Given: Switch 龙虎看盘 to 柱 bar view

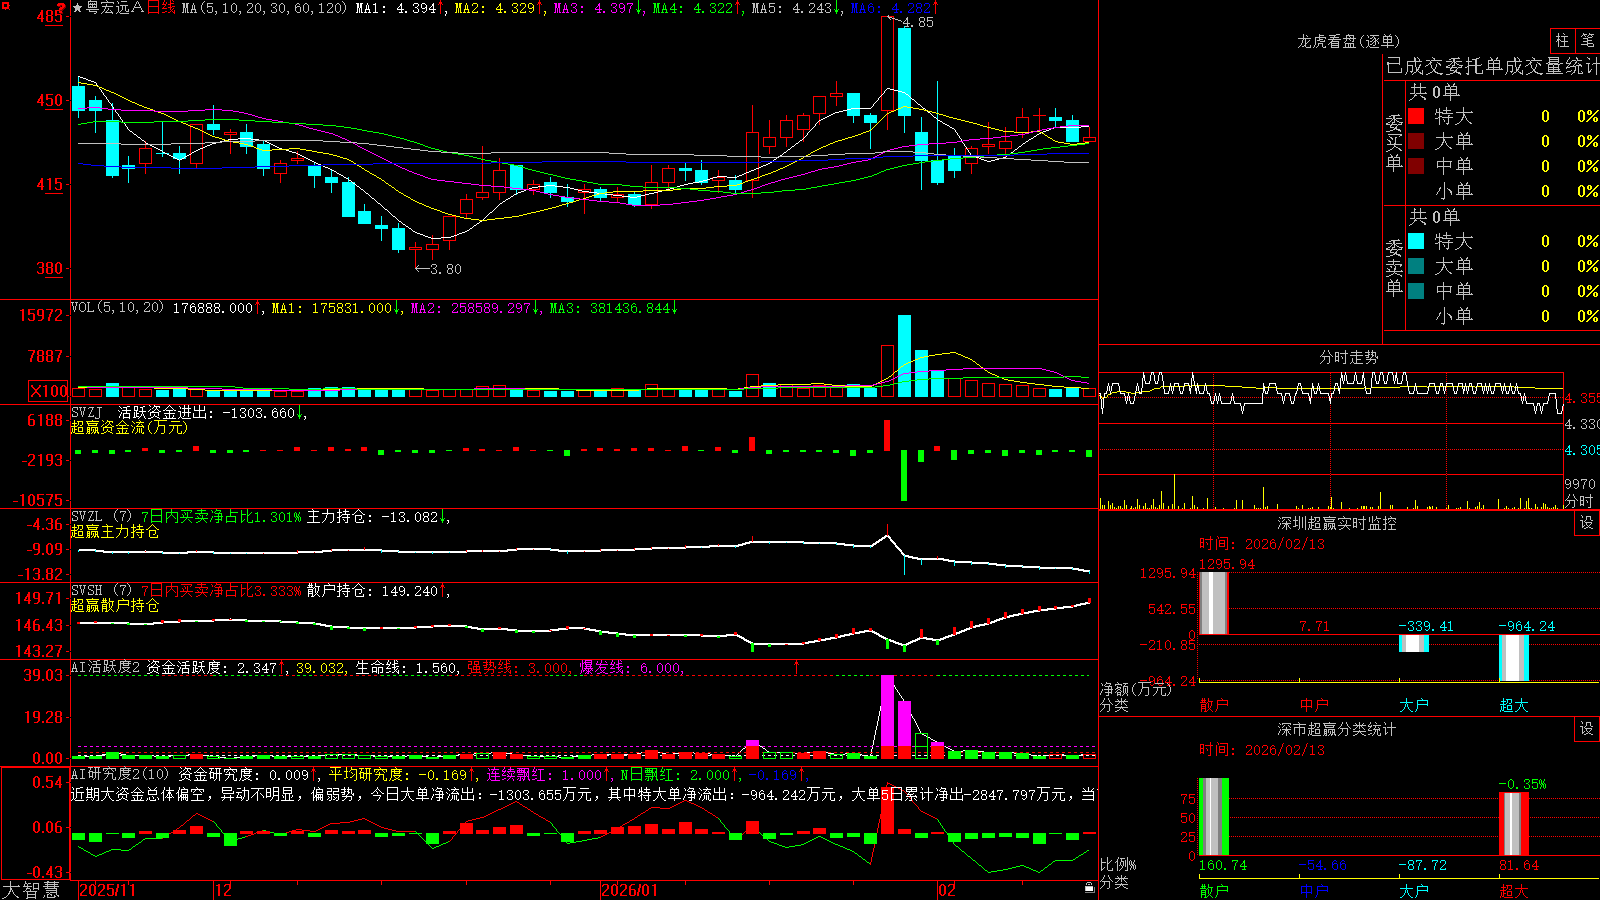Looking at the screenshot, I should pyautogui.click(x=1562, y=41).
